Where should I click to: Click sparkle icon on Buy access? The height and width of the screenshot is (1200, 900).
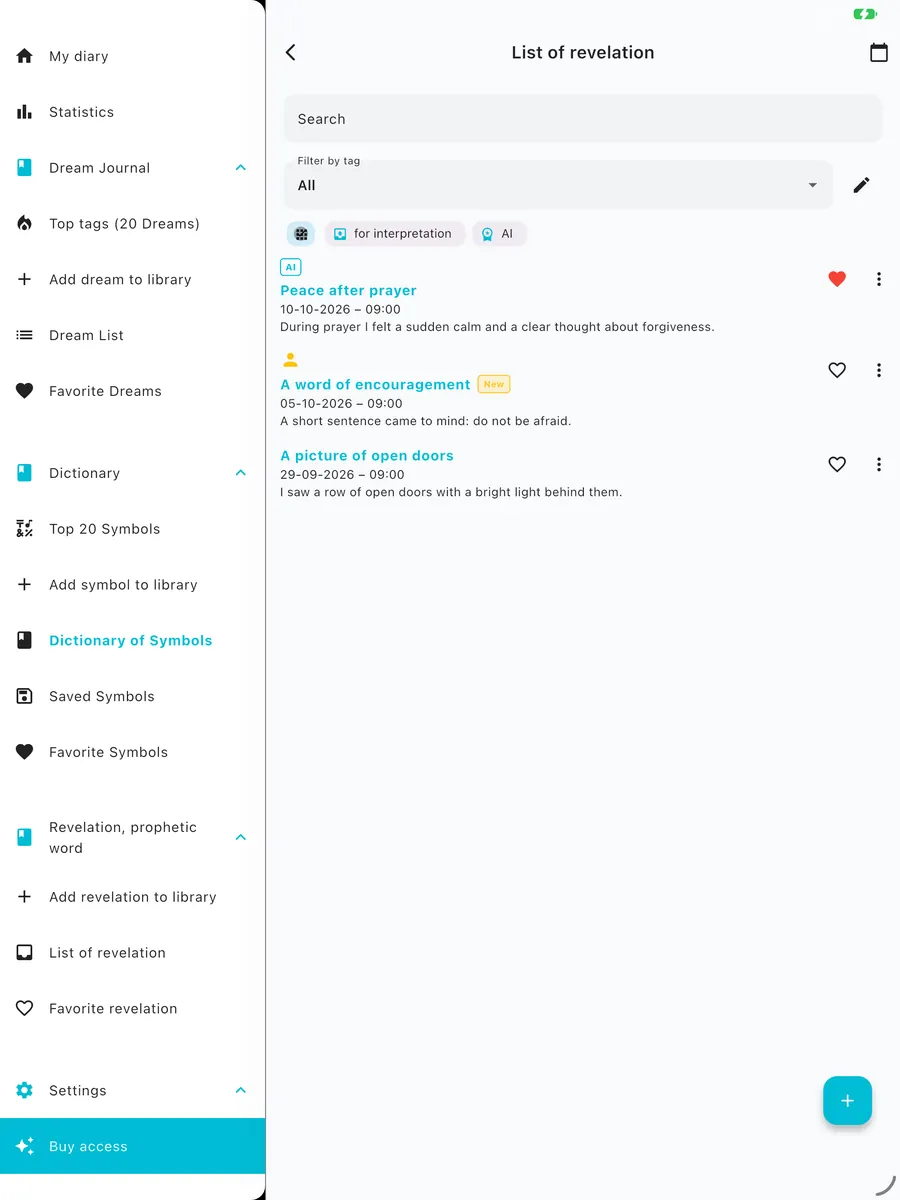tap(25, 1146)
